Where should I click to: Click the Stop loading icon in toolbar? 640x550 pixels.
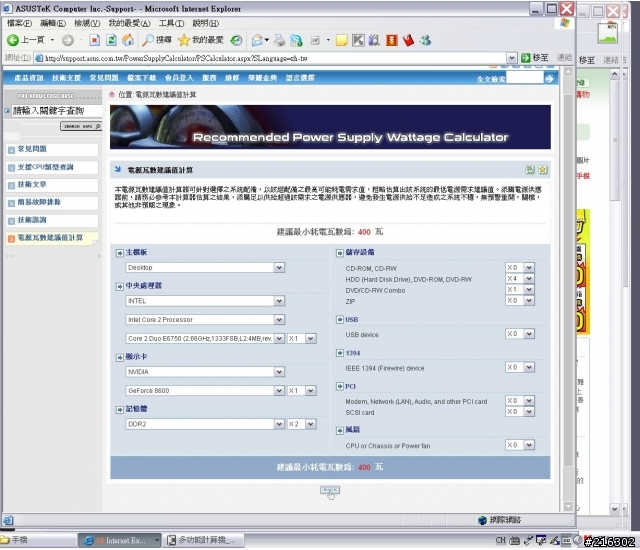click(x=94, y=40)
